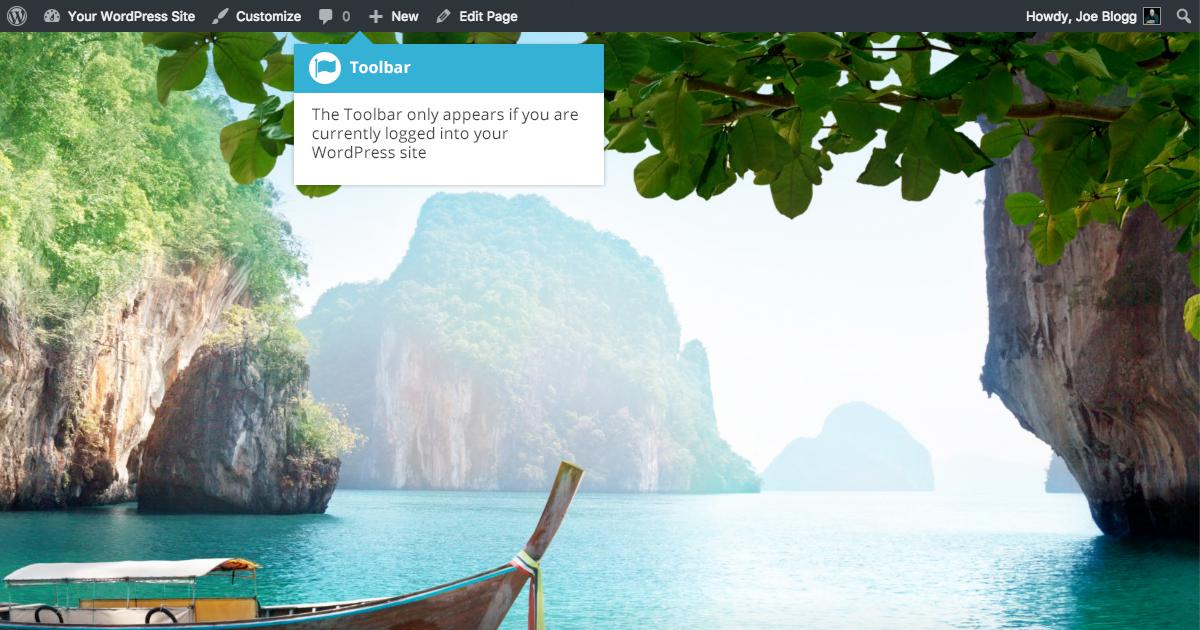
Task: Click the Toolbar tooltip description text
Action: (x=445, y=133)
